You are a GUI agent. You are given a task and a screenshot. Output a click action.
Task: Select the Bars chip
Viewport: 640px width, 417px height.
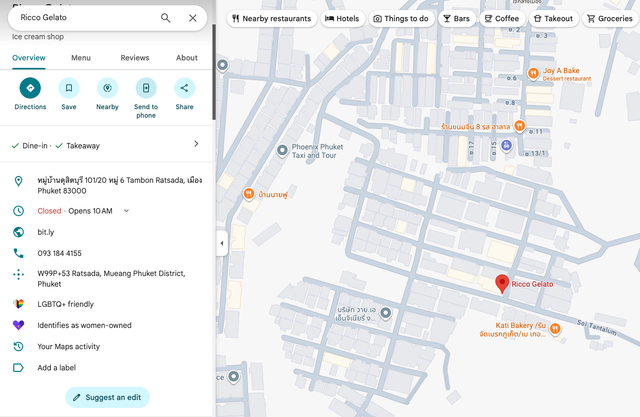(457, 19)
